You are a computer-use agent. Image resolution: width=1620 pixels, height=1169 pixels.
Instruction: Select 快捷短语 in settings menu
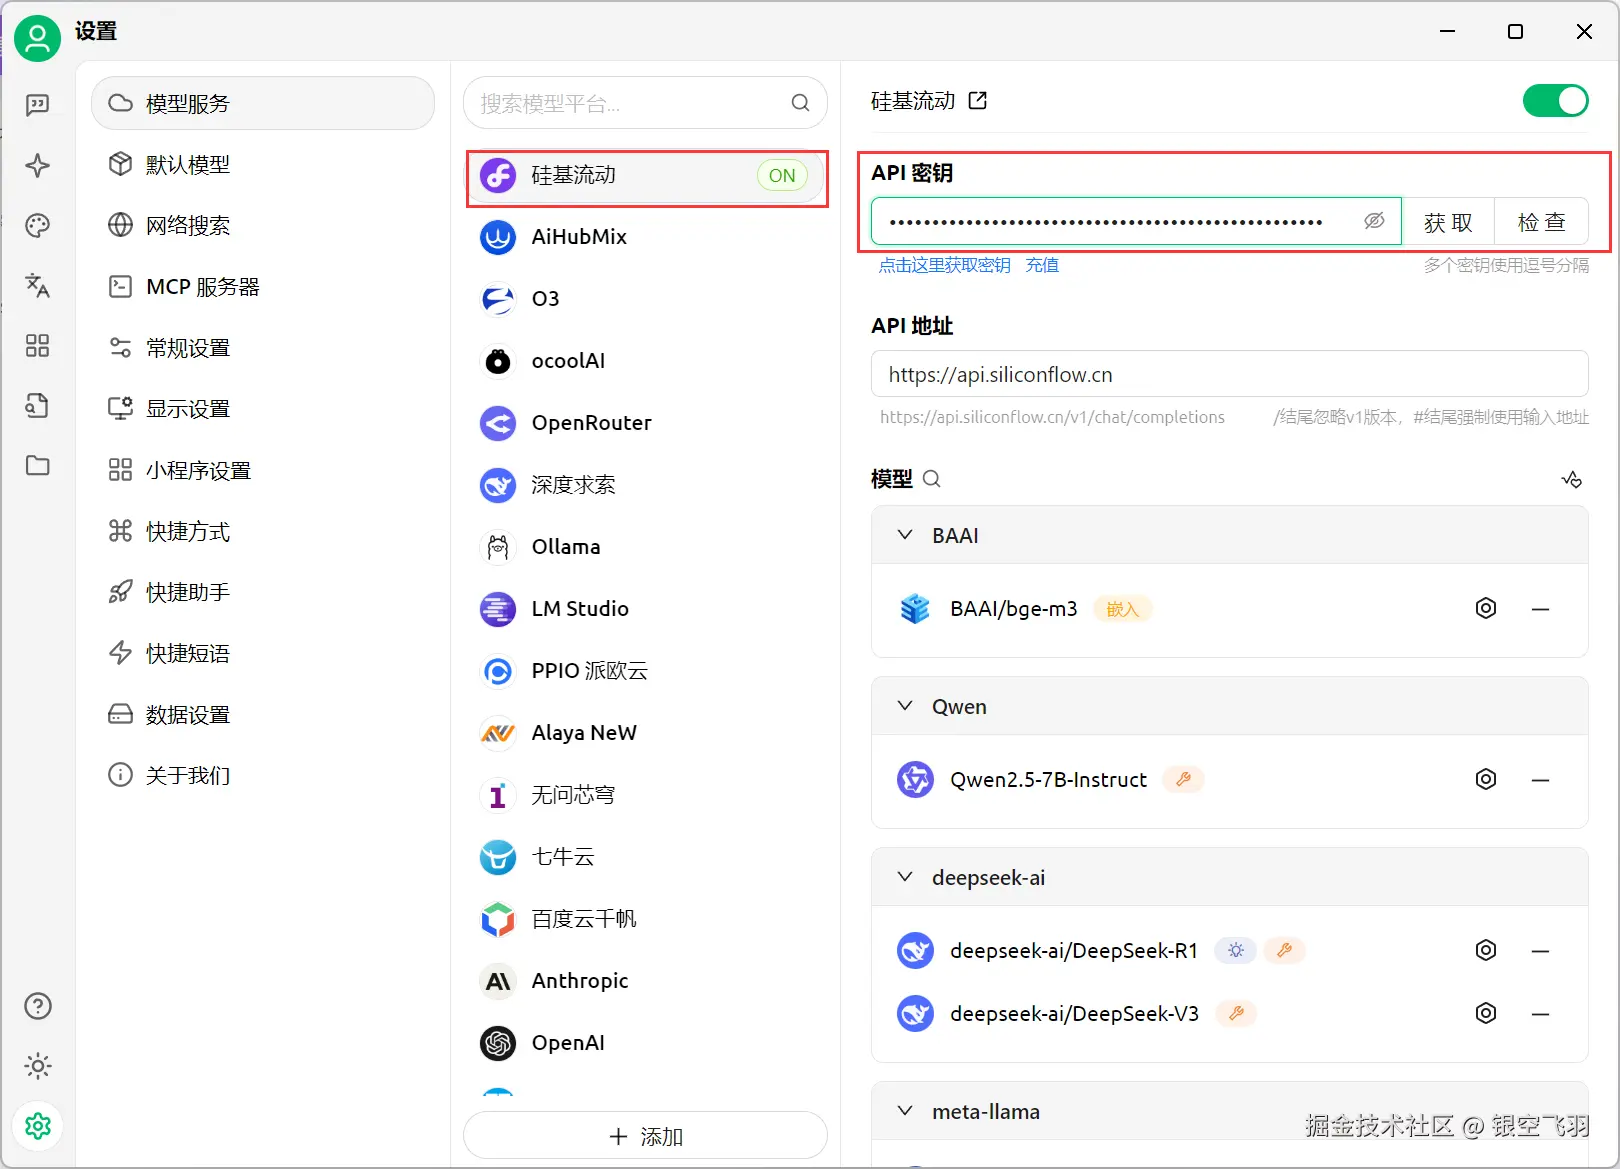point(263,653)
